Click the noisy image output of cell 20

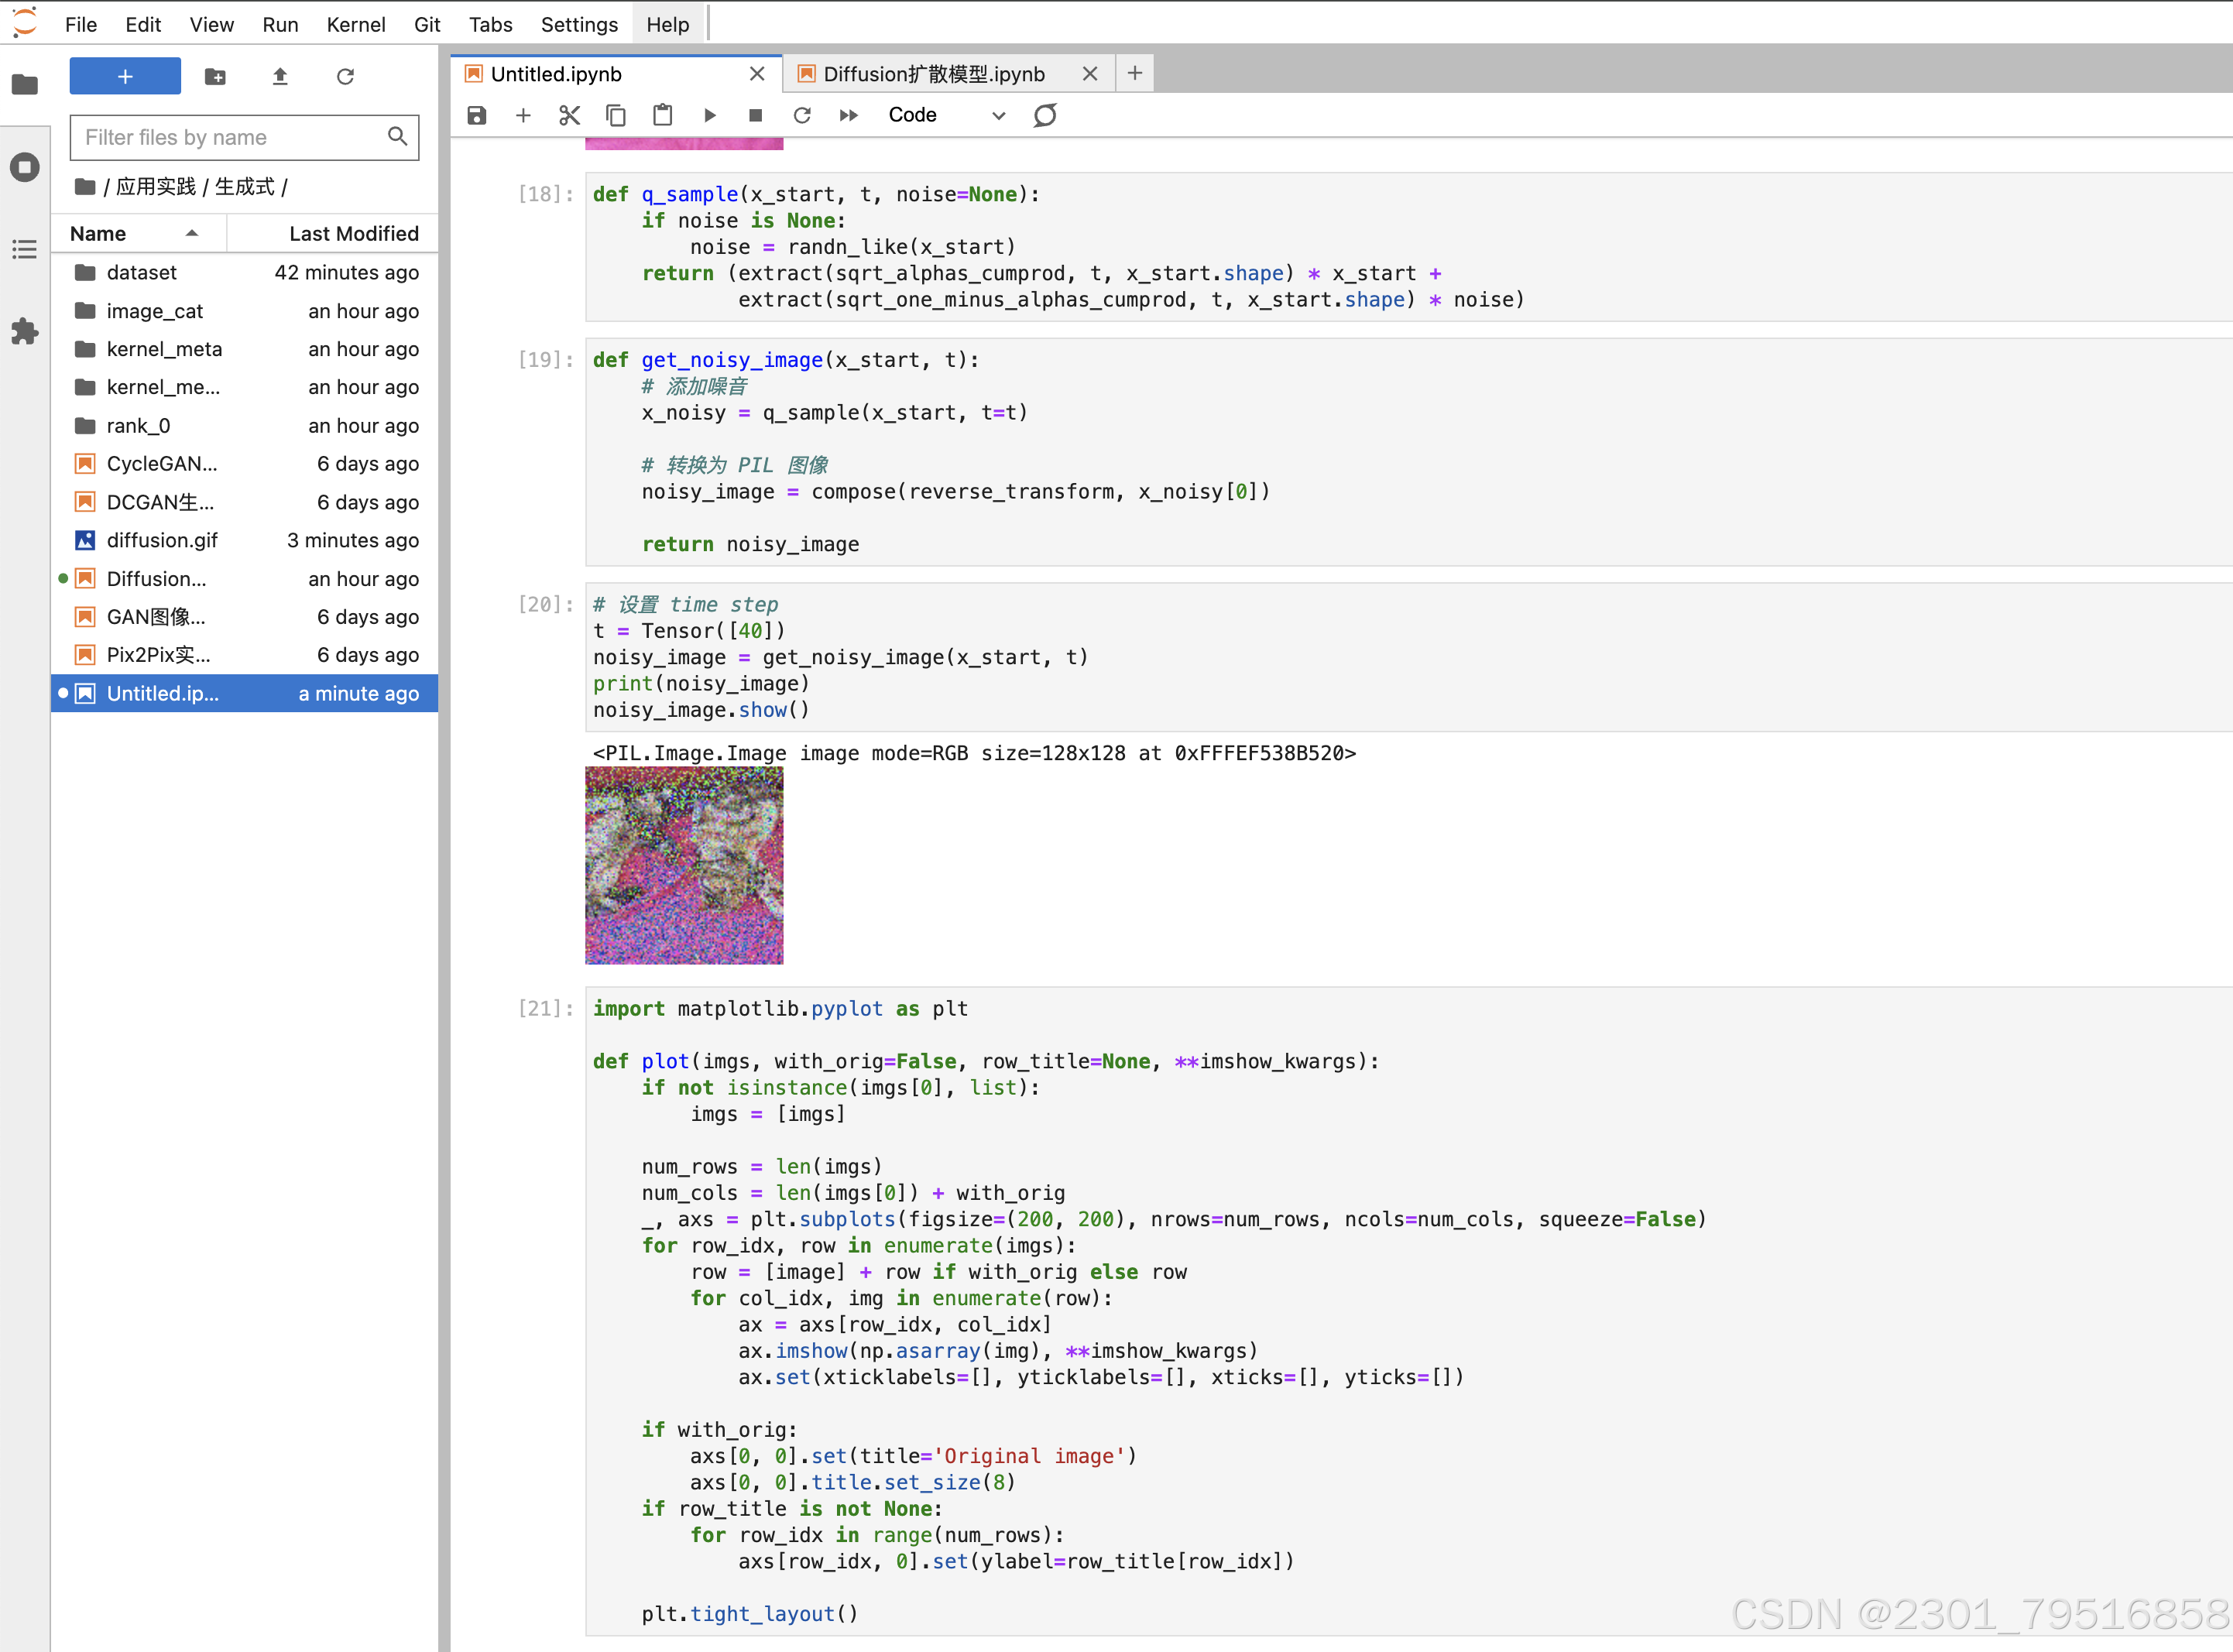684,865
